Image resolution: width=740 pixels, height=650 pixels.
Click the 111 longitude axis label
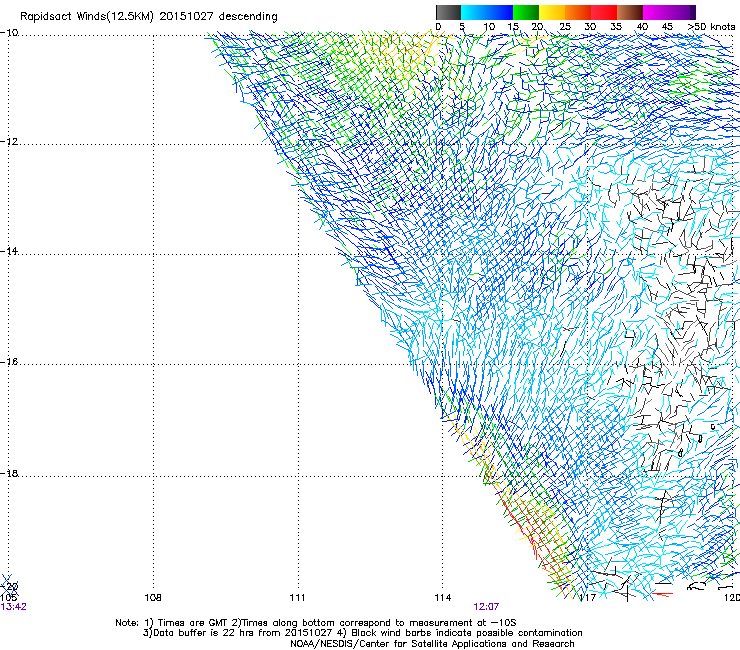pyautogui.click(x=297, y=598)
